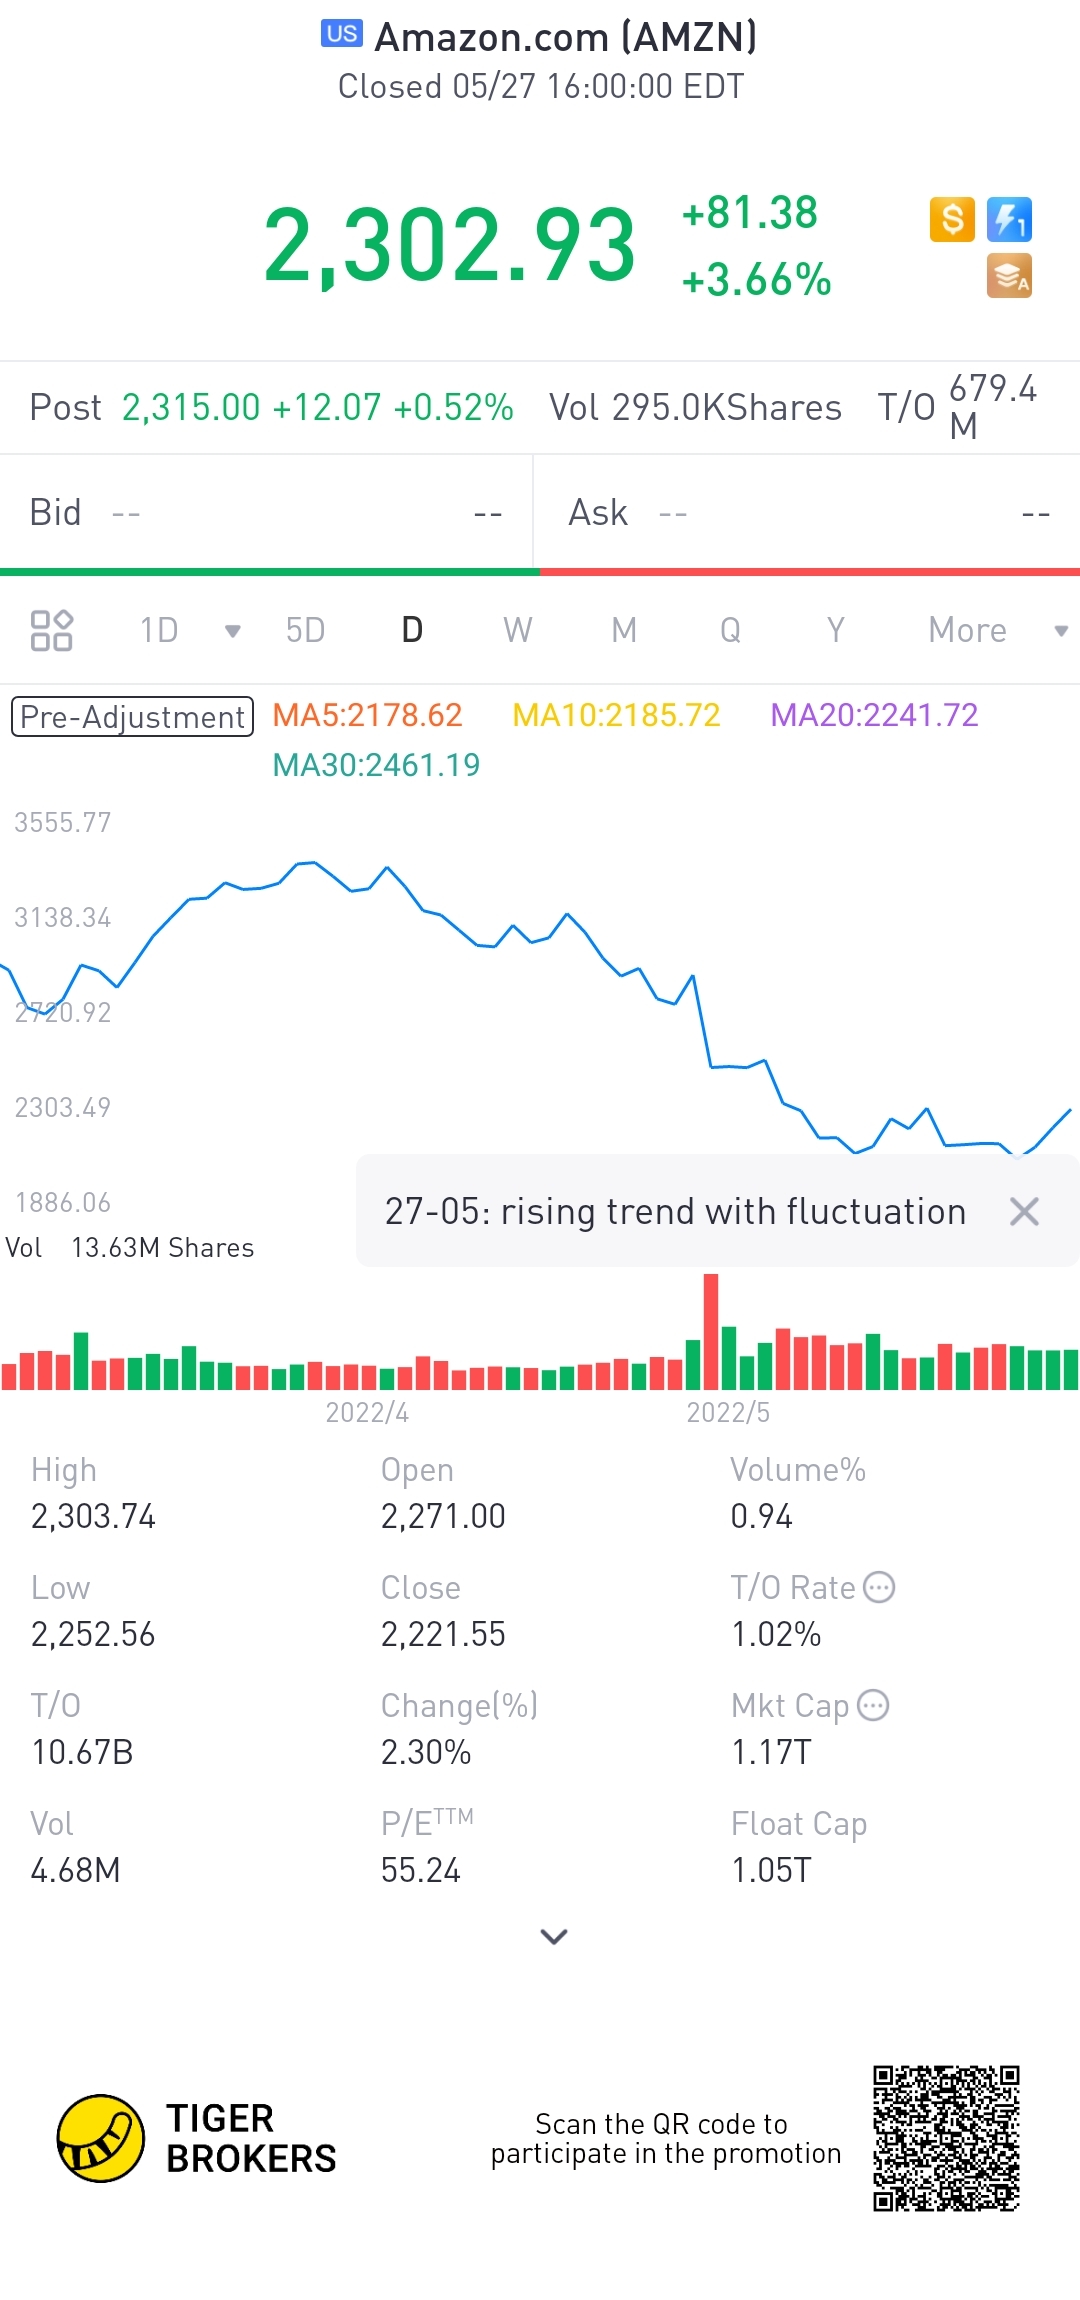
Task: Tap the 27-05 rising trend message
Action: (x=676, y=1211)
